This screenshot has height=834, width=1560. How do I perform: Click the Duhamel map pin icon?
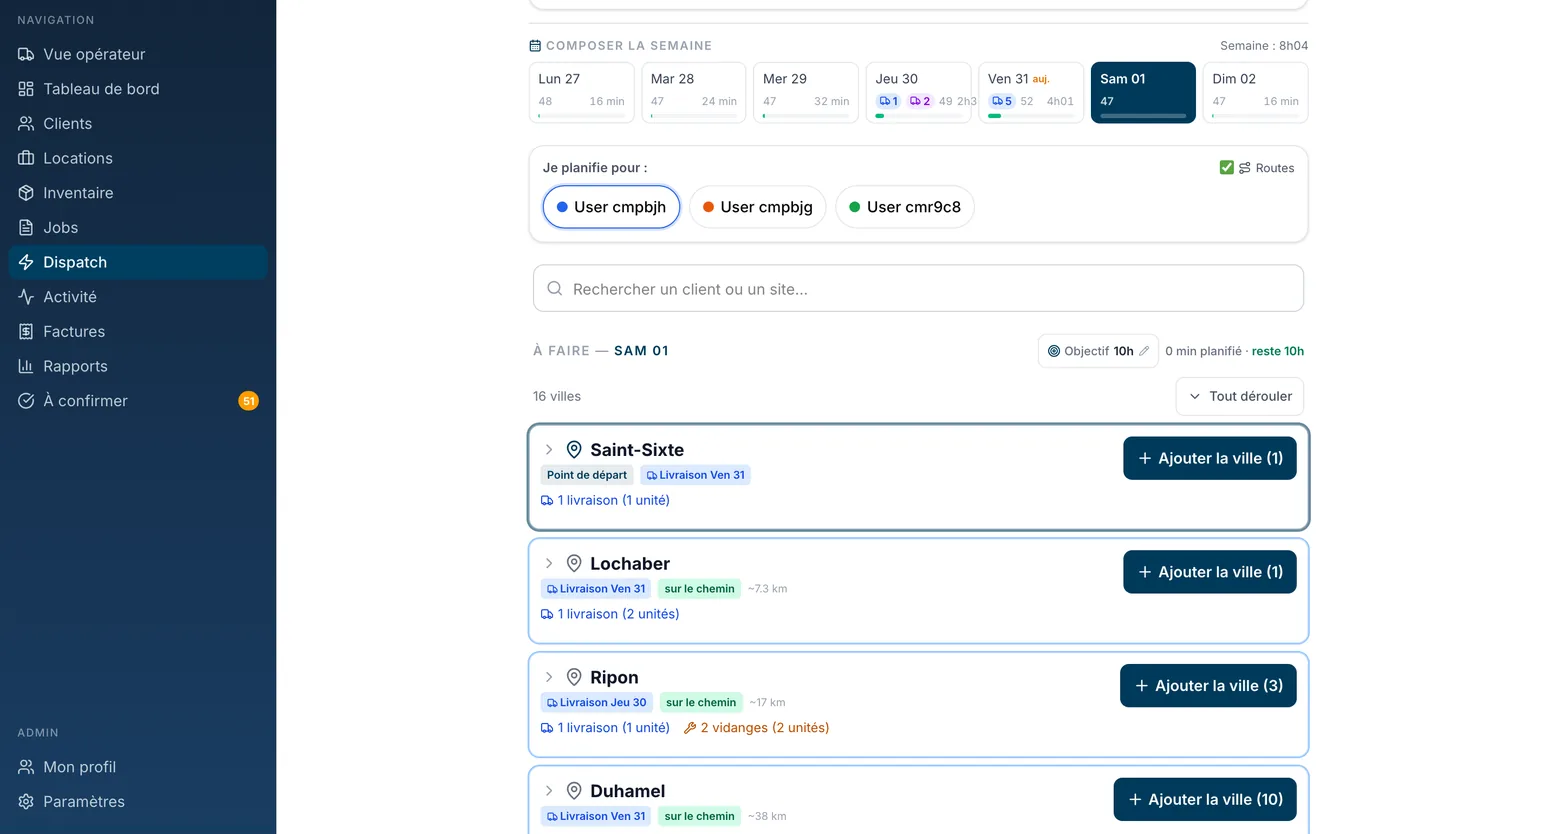(574, 791)
